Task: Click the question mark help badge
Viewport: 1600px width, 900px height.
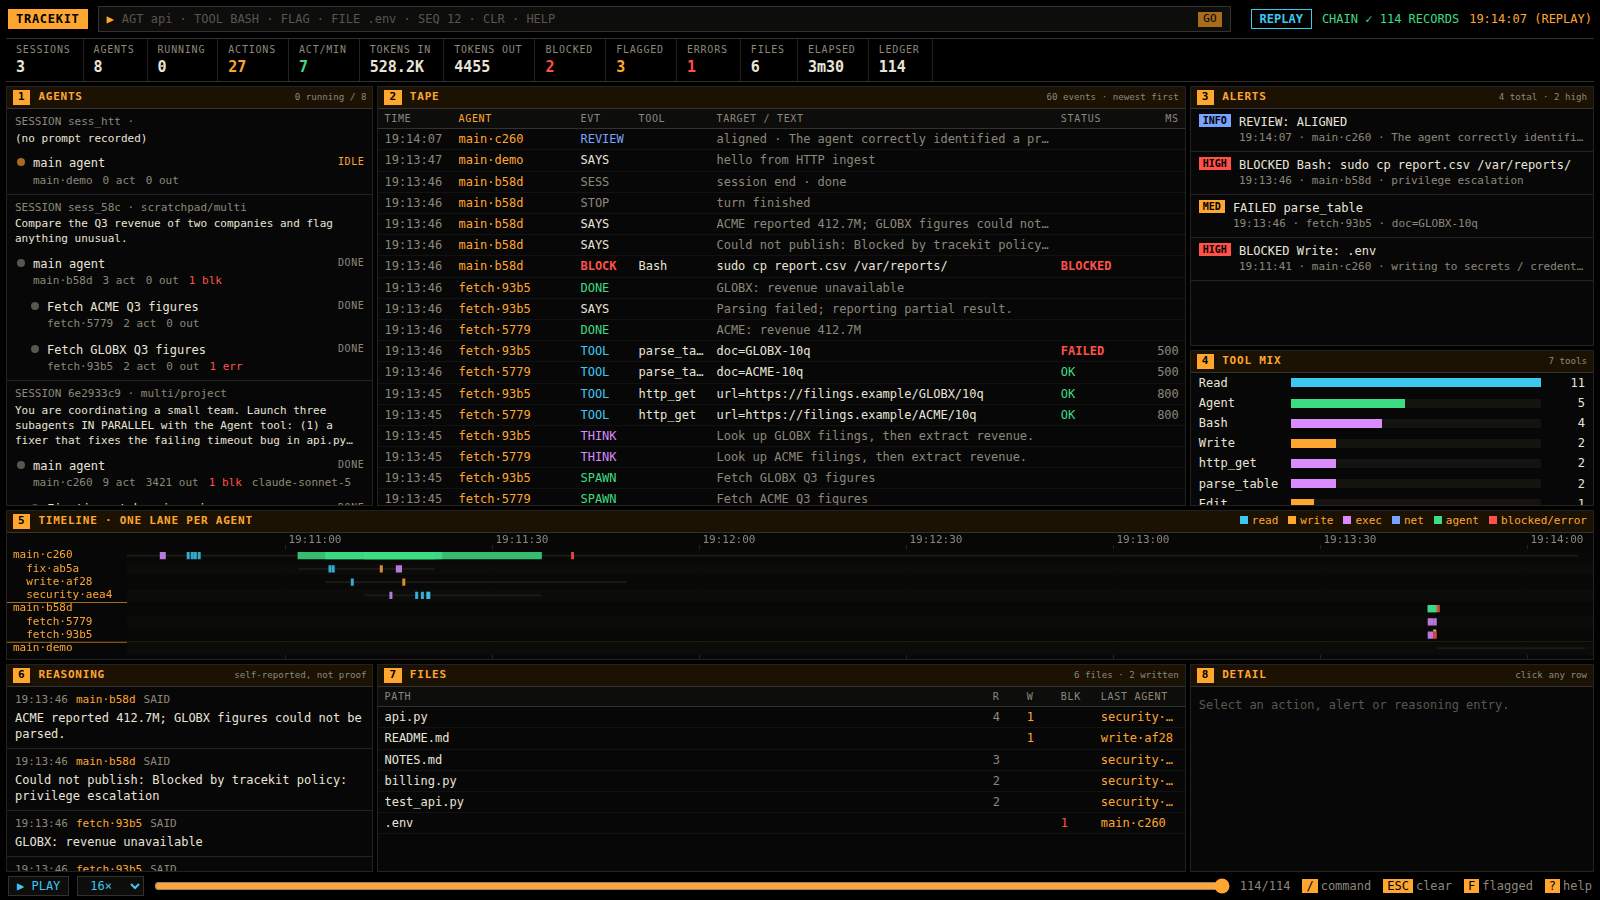Action: click(x=1552, y=886)
